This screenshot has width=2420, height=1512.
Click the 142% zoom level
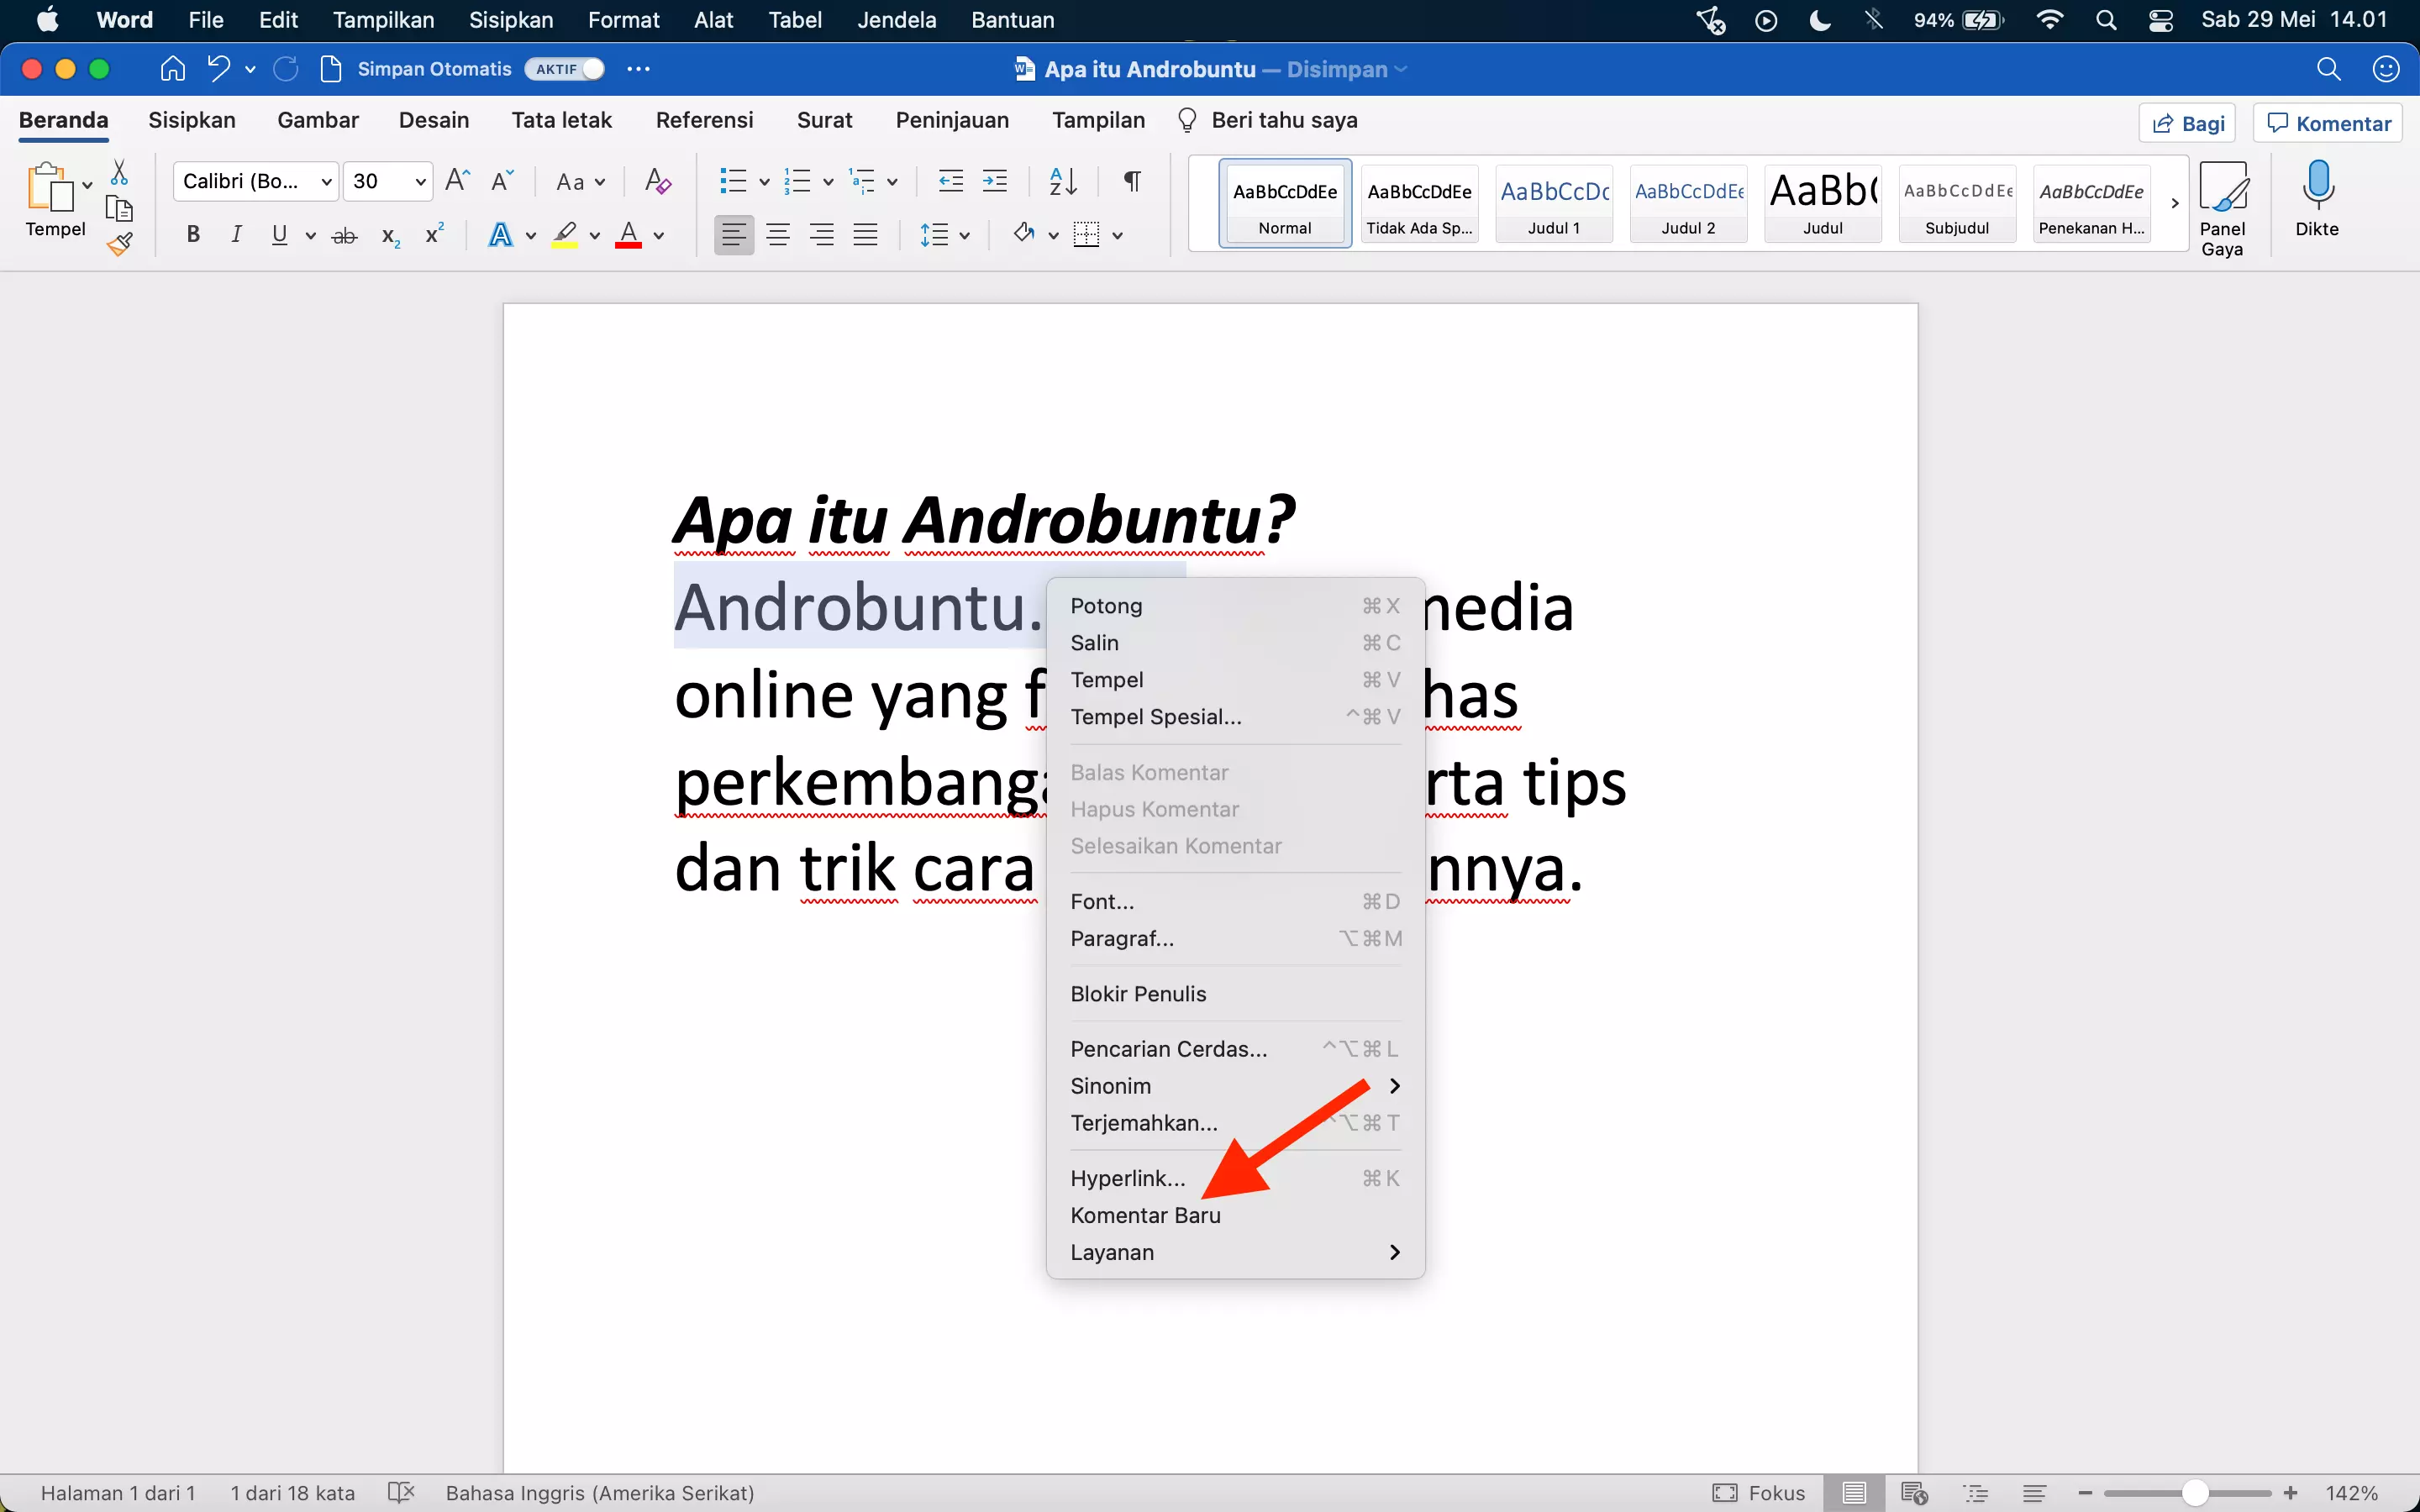[2351, 1493]
